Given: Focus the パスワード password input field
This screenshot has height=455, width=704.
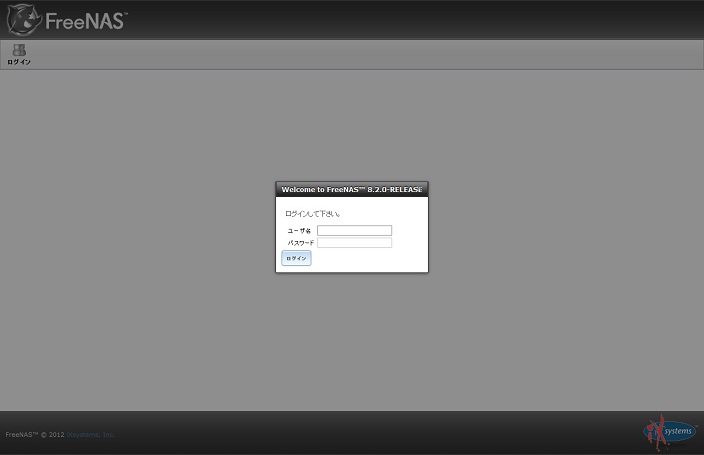Looking at the screenshot, I should pos(354,243).
